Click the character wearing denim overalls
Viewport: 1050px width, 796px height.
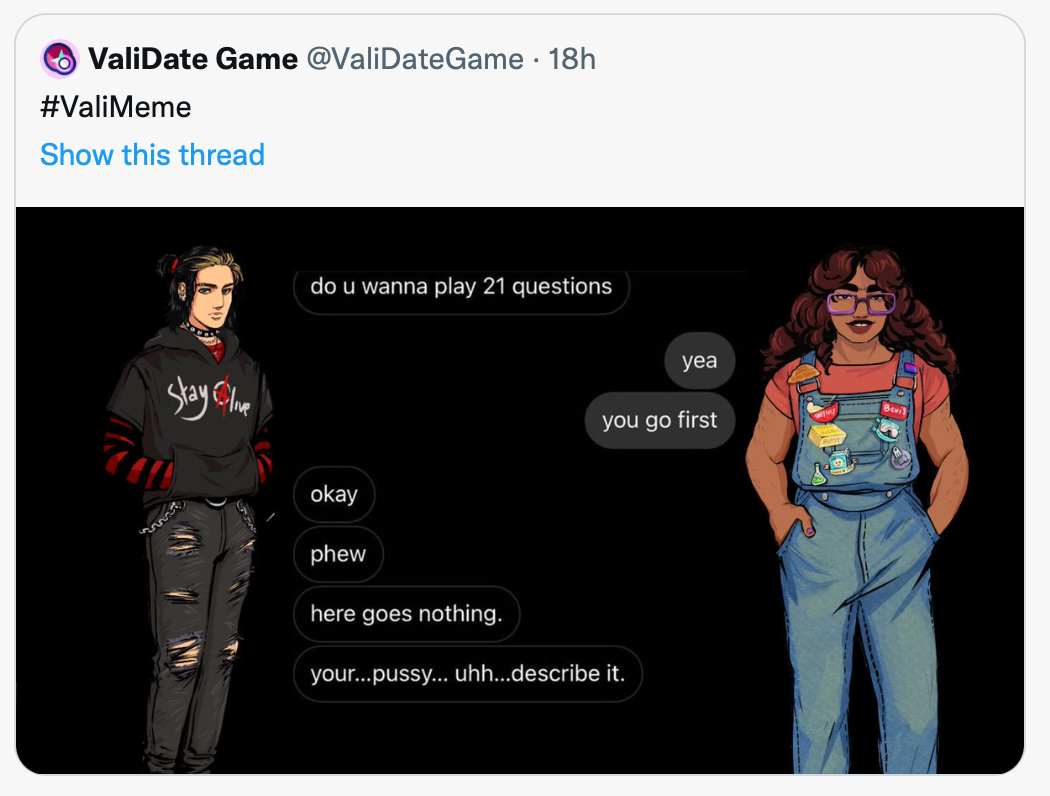point(858,509)
